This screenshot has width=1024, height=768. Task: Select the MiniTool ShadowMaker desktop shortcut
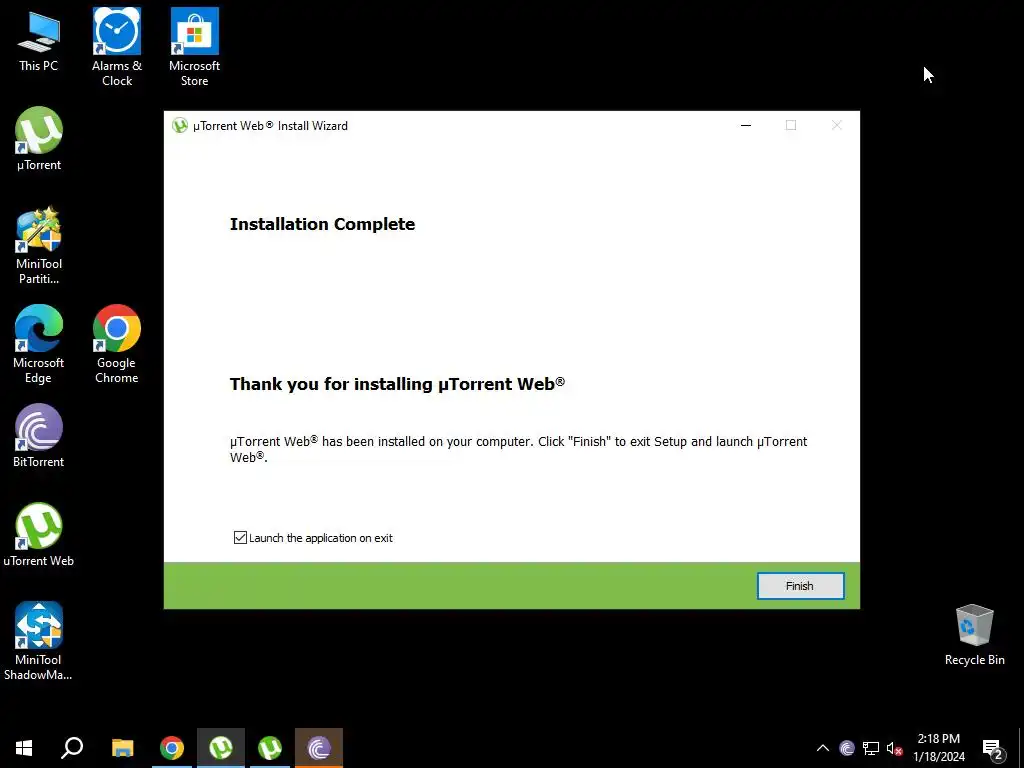tap(39, 641)
